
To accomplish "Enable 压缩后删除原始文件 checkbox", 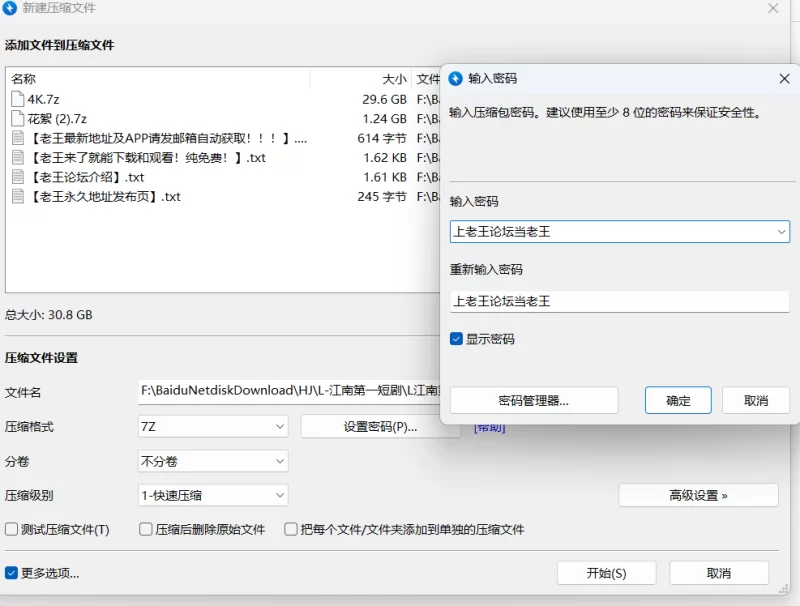I will 146,529.
